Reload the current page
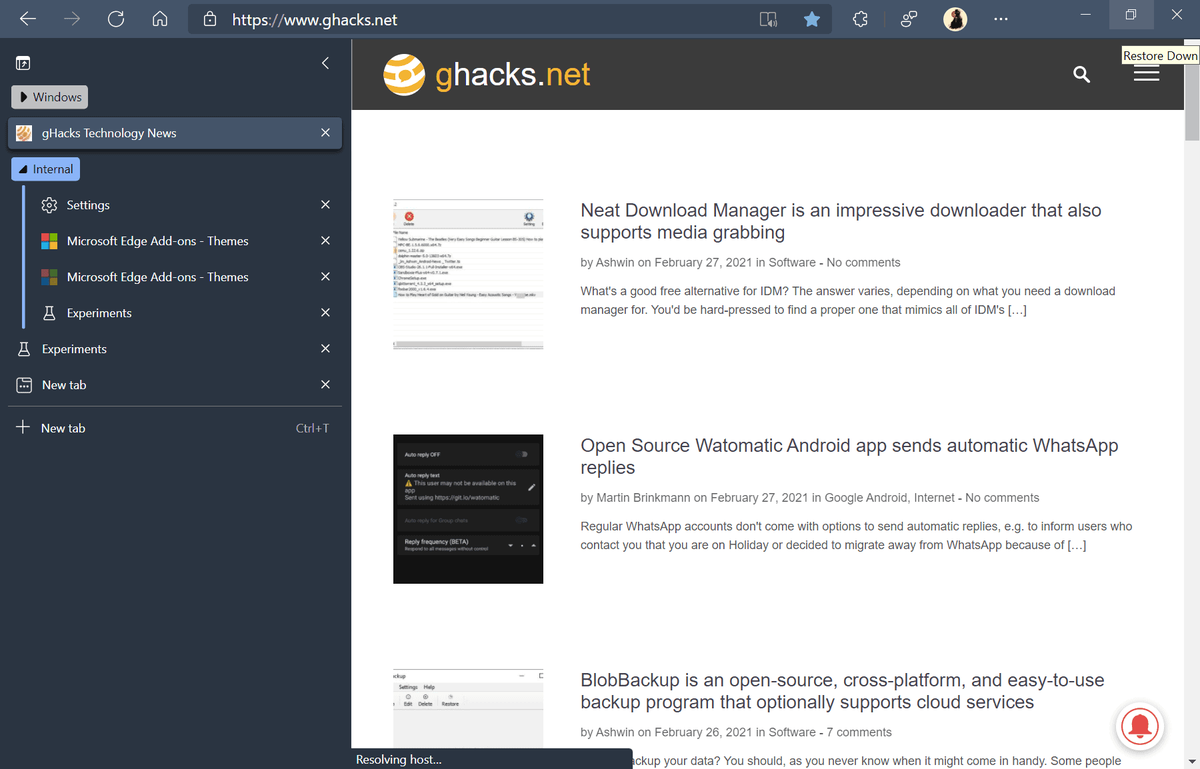Image resolution: width=1200 pixels, height=769 pixels. tap(116, 19)
